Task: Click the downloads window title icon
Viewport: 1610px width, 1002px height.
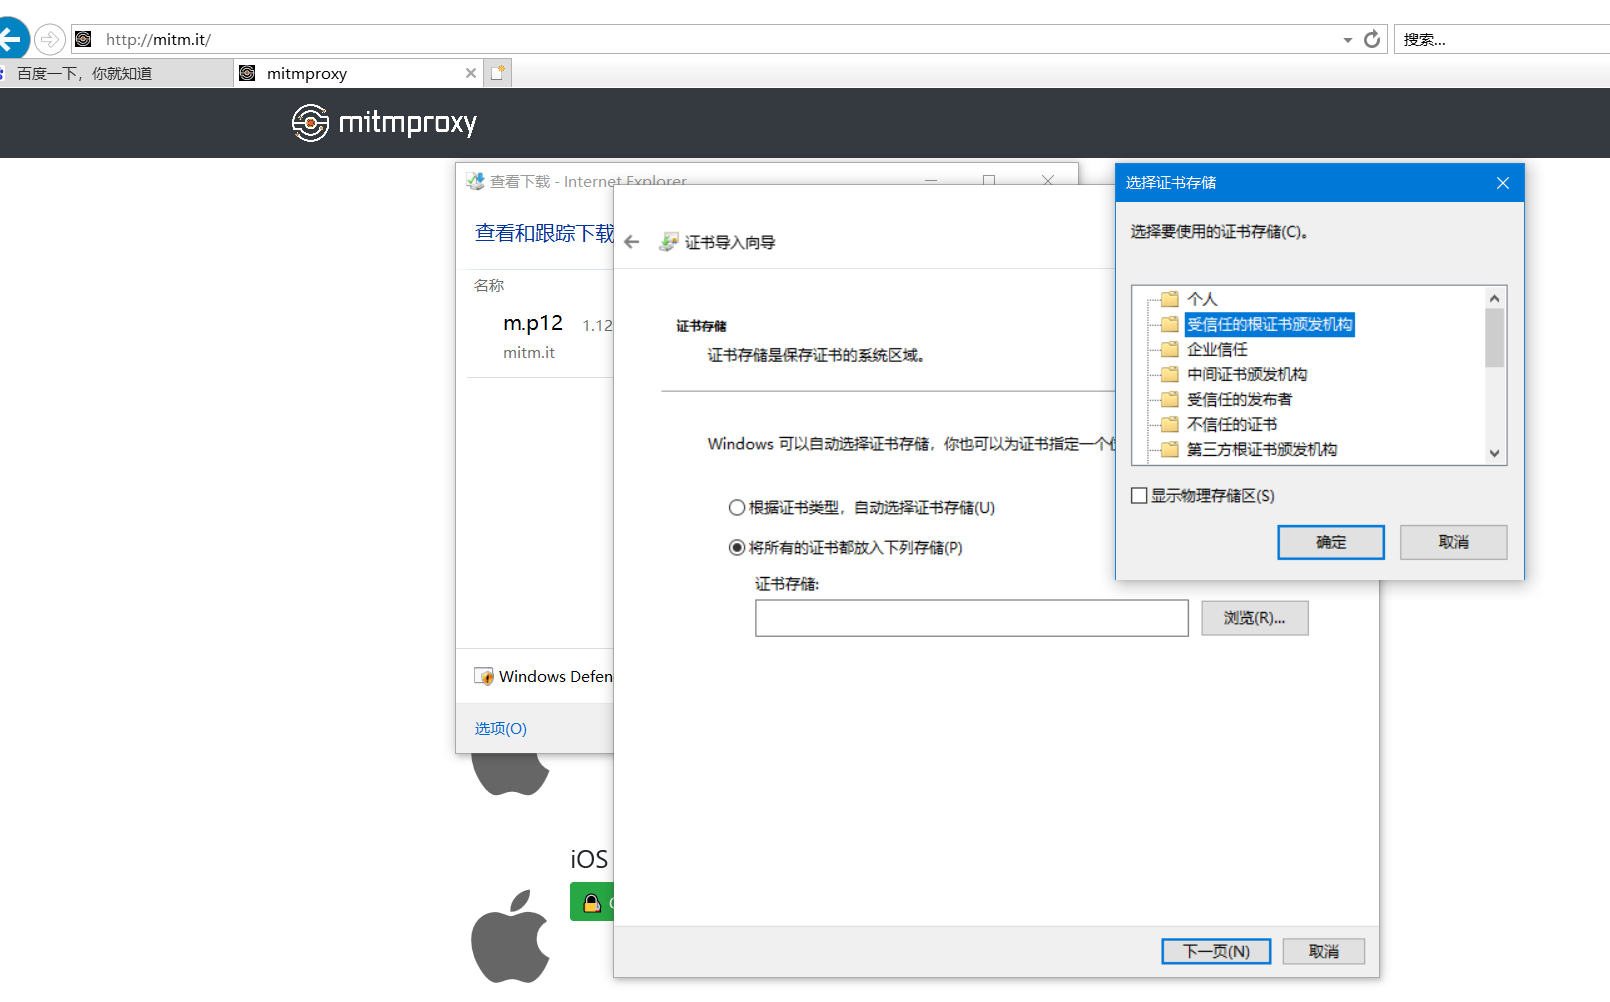Action: [x=475, y=181]
